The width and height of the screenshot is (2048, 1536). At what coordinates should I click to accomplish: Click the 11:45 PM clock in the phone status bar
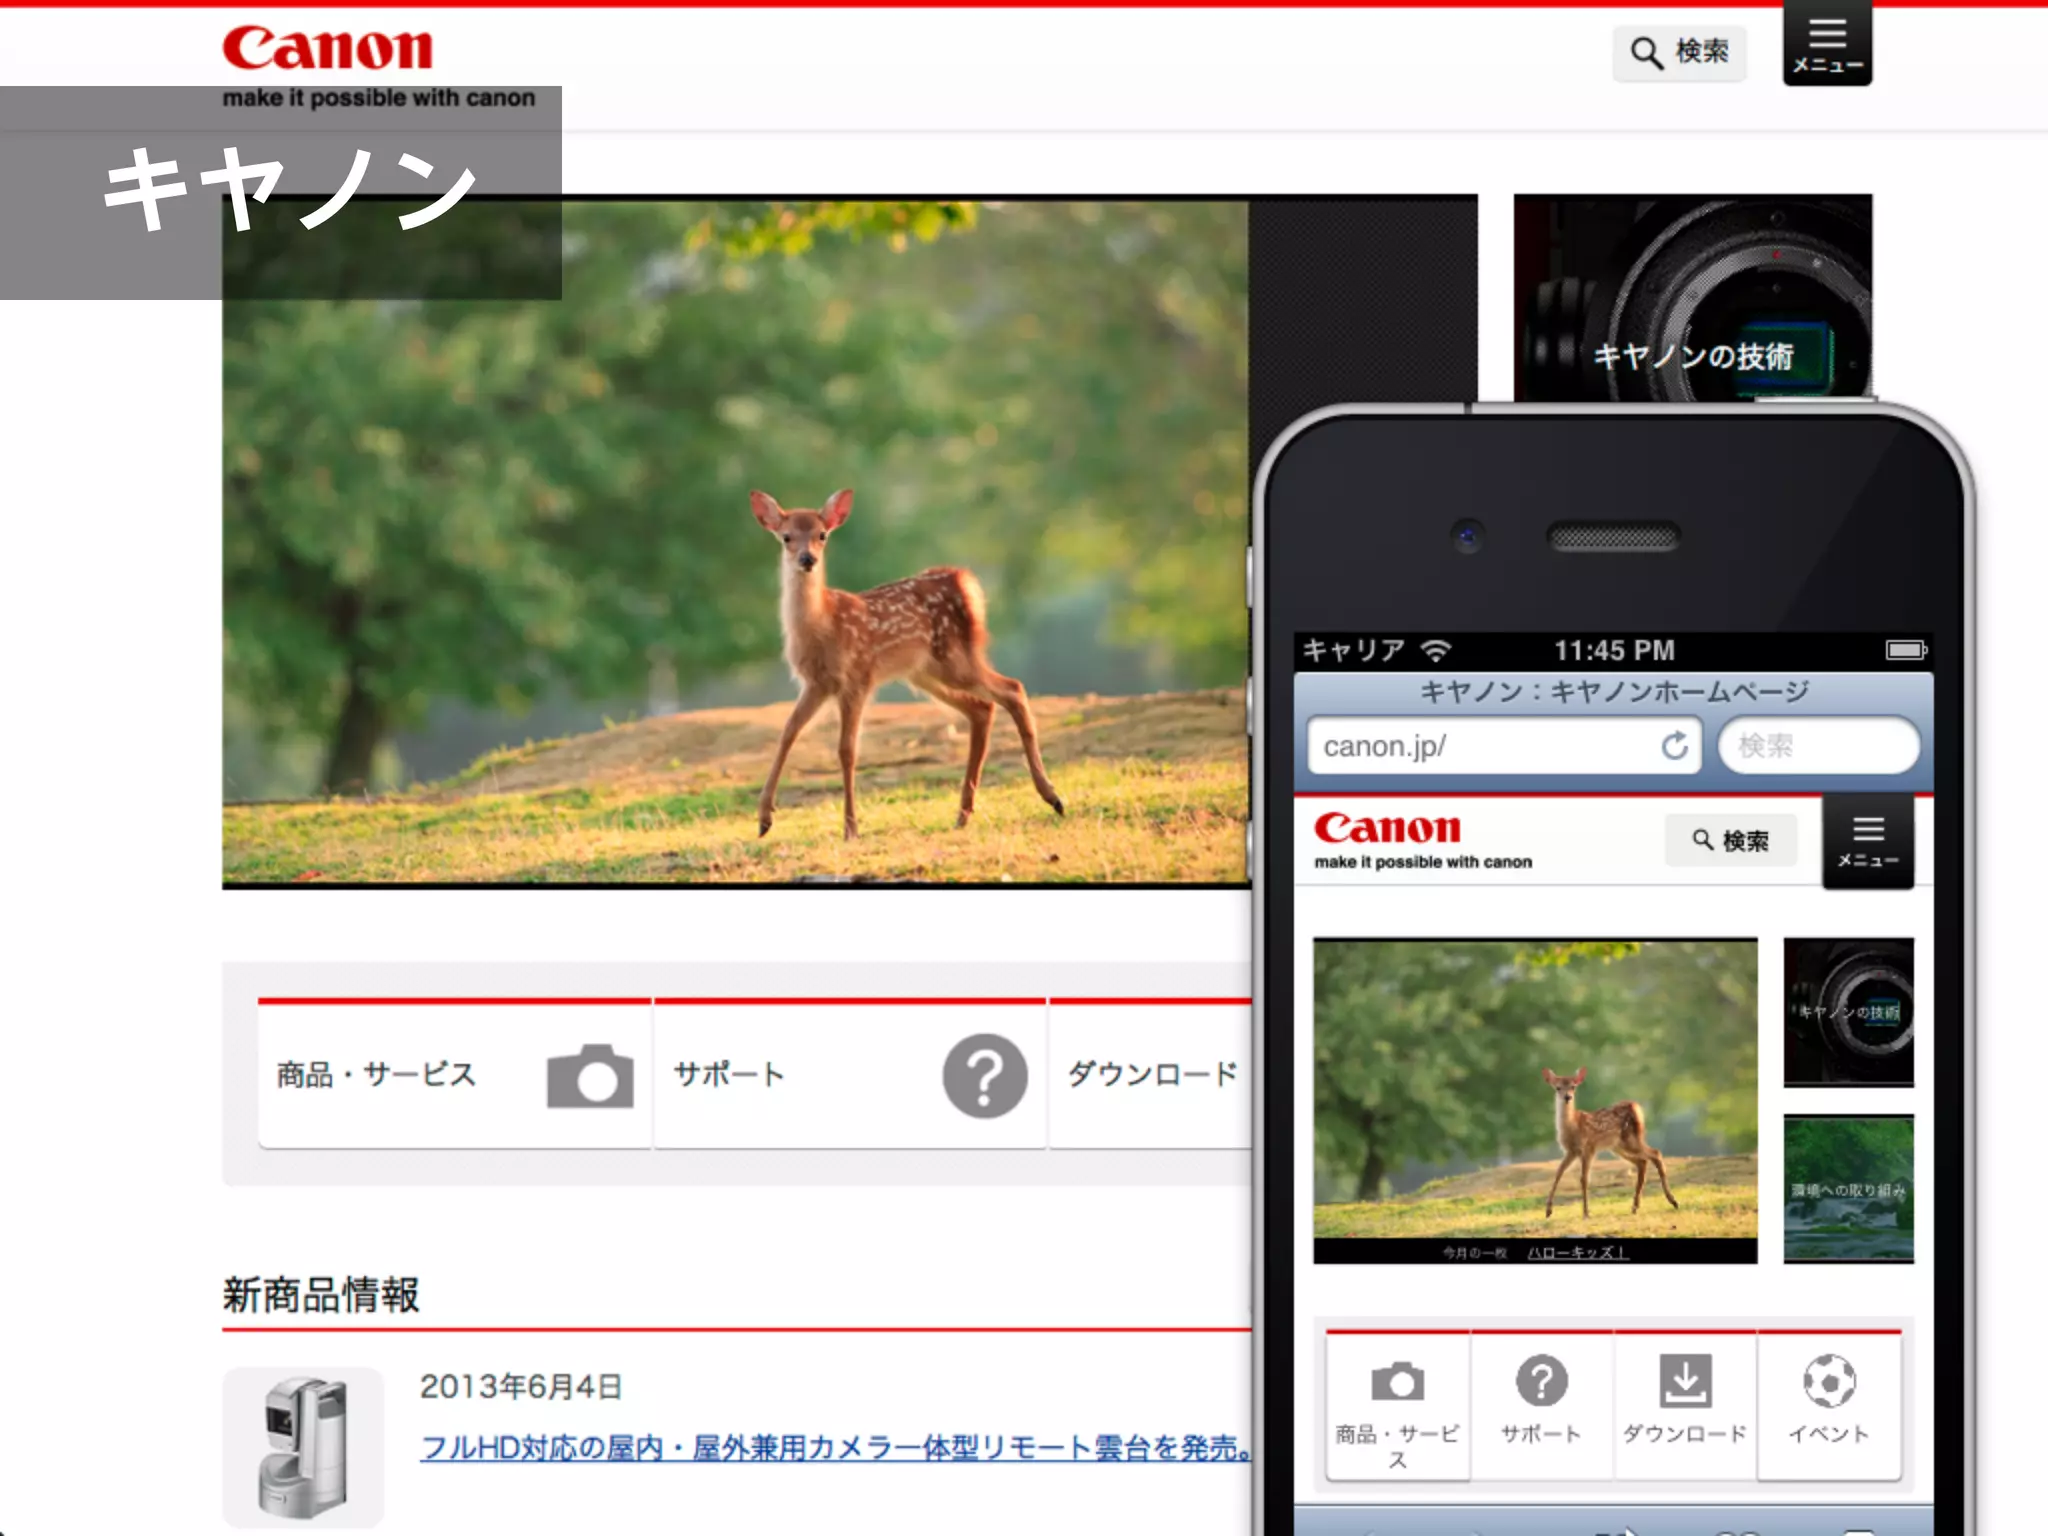pyautogui.click(x=1614, y=651)
